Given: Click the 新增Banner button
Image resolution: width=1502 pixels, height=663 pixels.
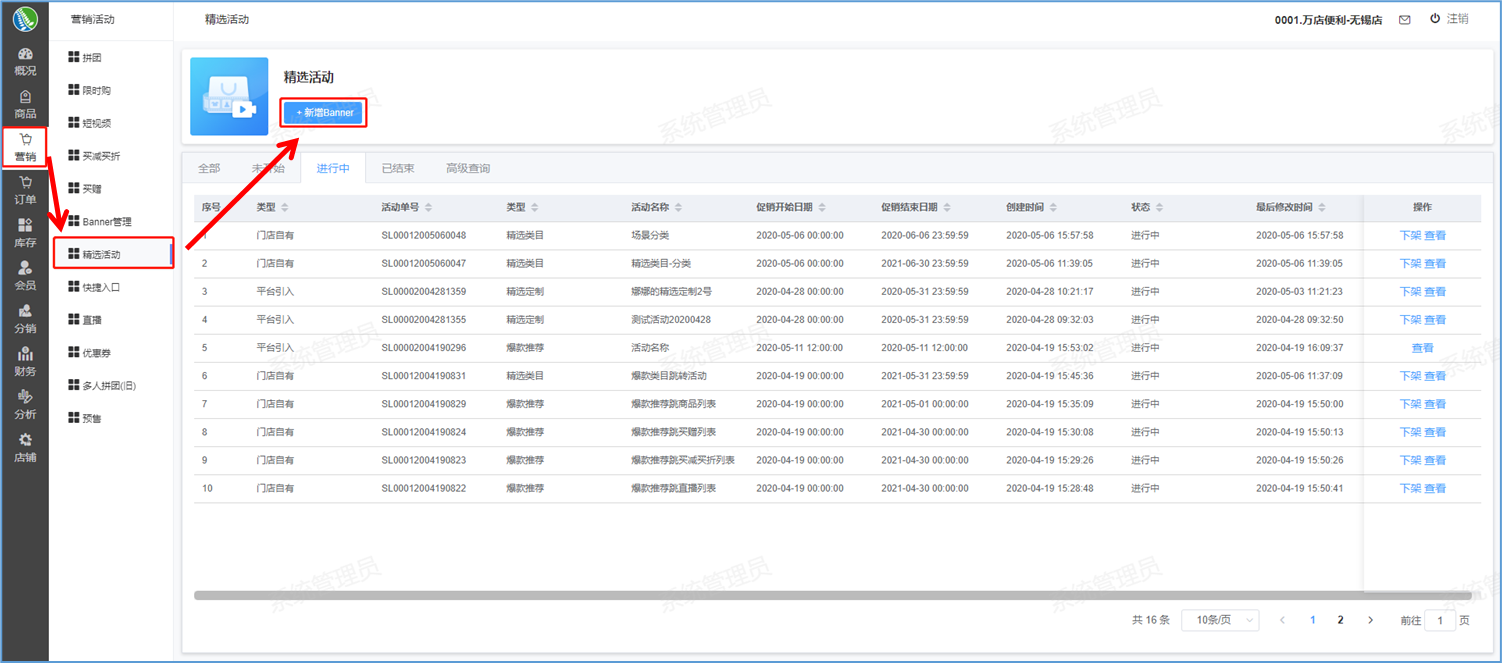Looking at the screenshot, I should 324,113.
